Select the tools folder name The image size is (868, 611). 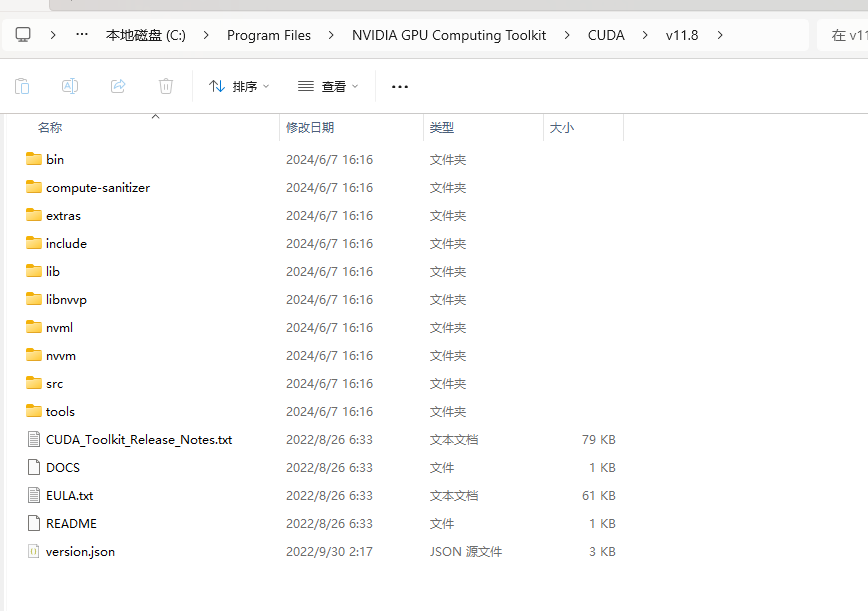coord(60,412)
